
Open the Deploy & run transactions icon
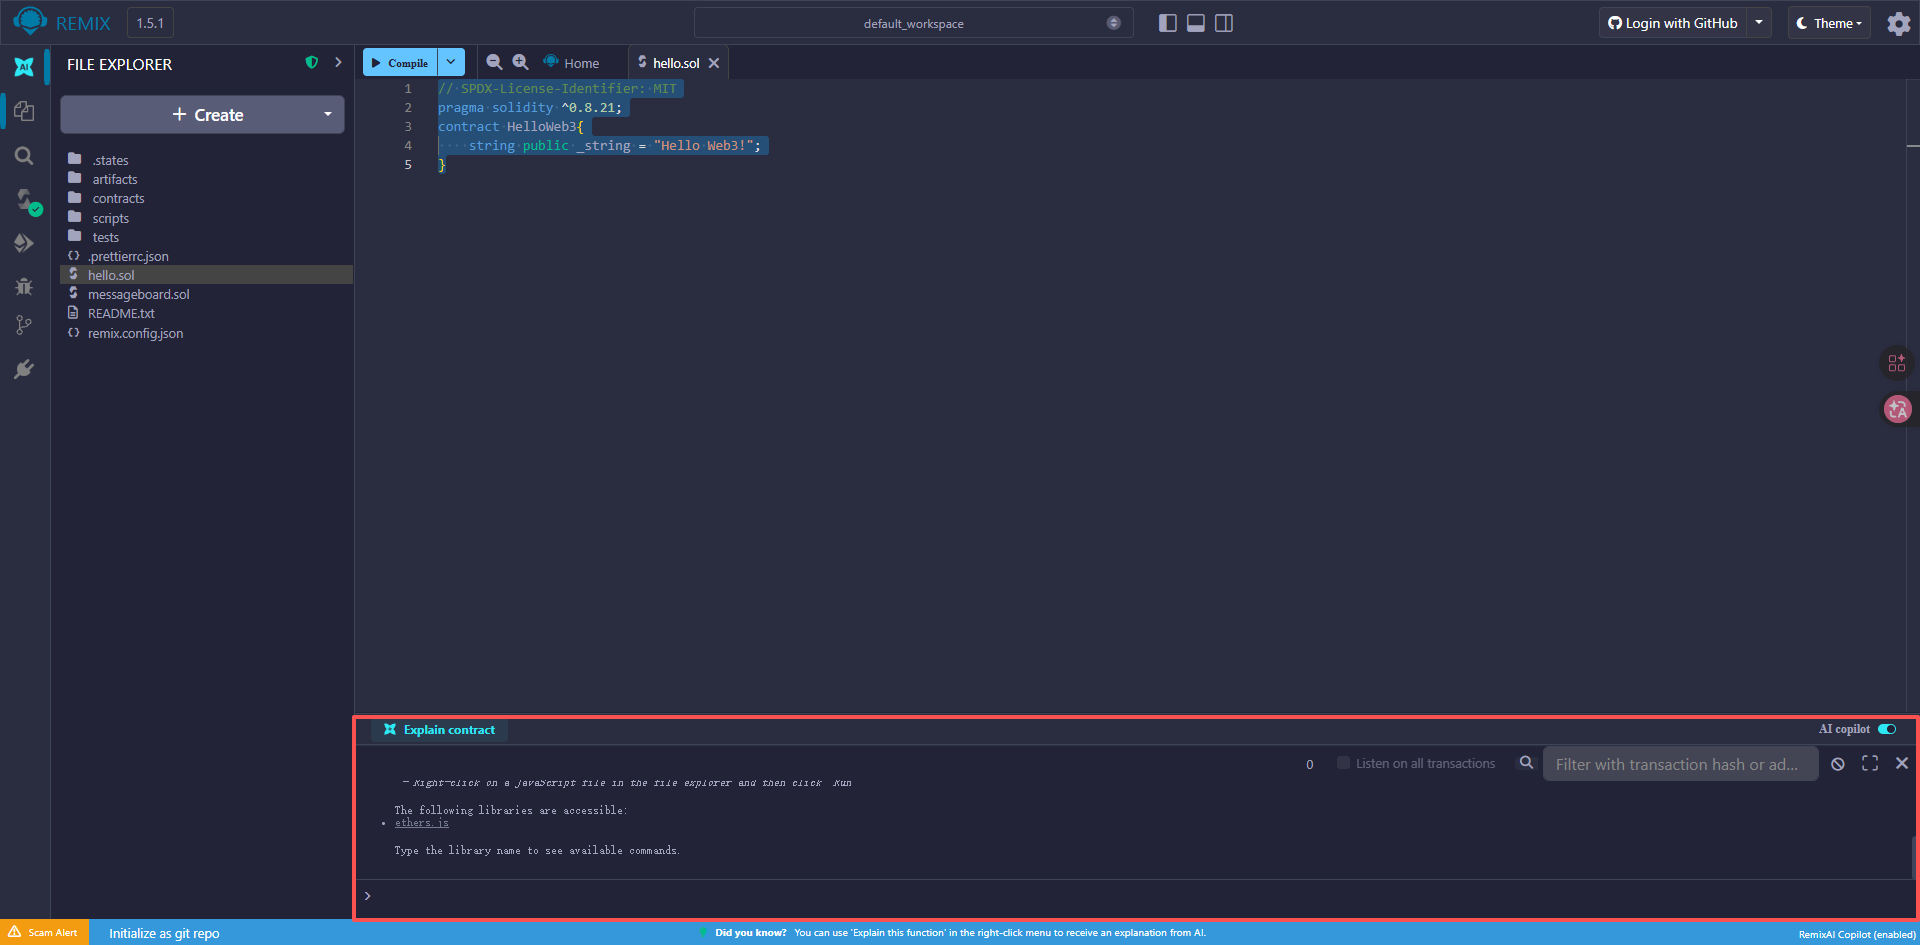coord(24,243)
